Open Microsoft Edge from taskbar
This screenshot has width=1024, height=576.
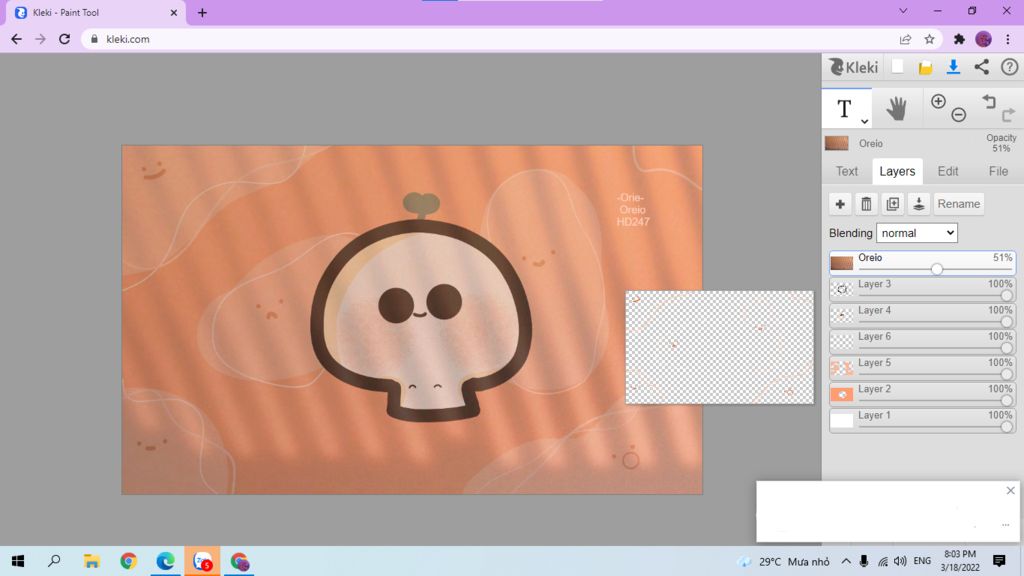coord(165,561)
